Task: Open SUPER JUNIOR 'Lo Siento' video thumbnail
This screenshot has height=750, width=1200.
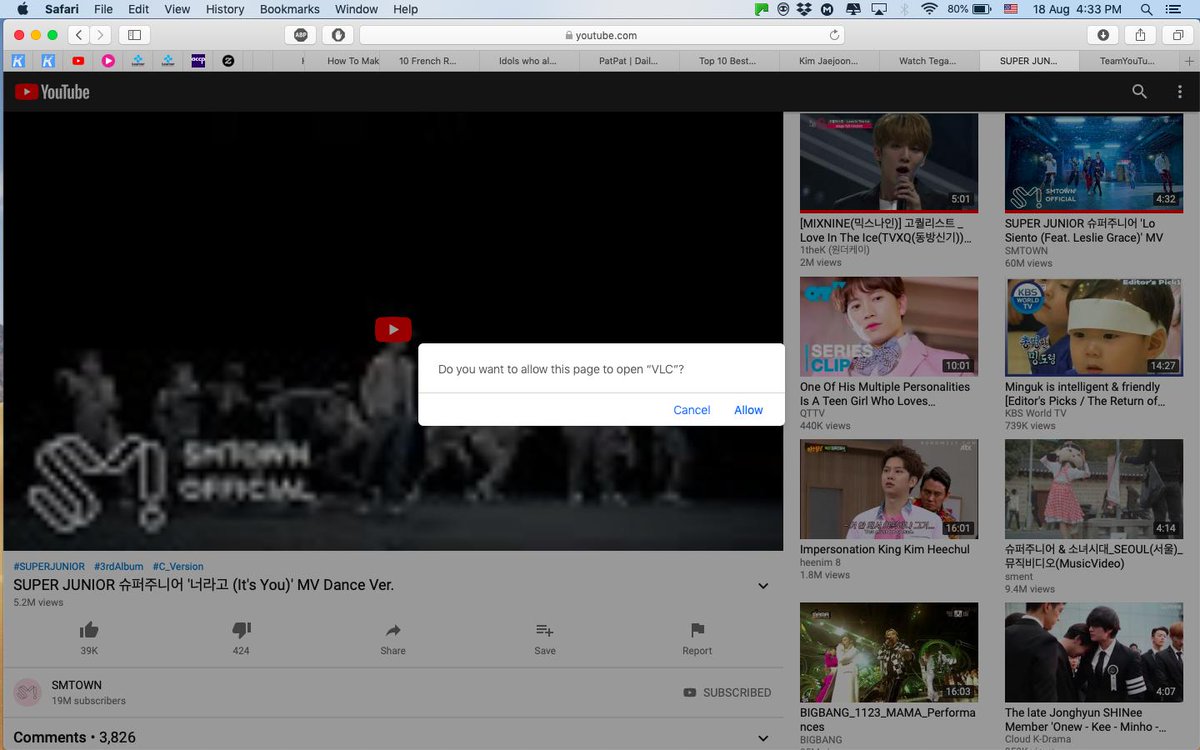Action: point(1094,162)
